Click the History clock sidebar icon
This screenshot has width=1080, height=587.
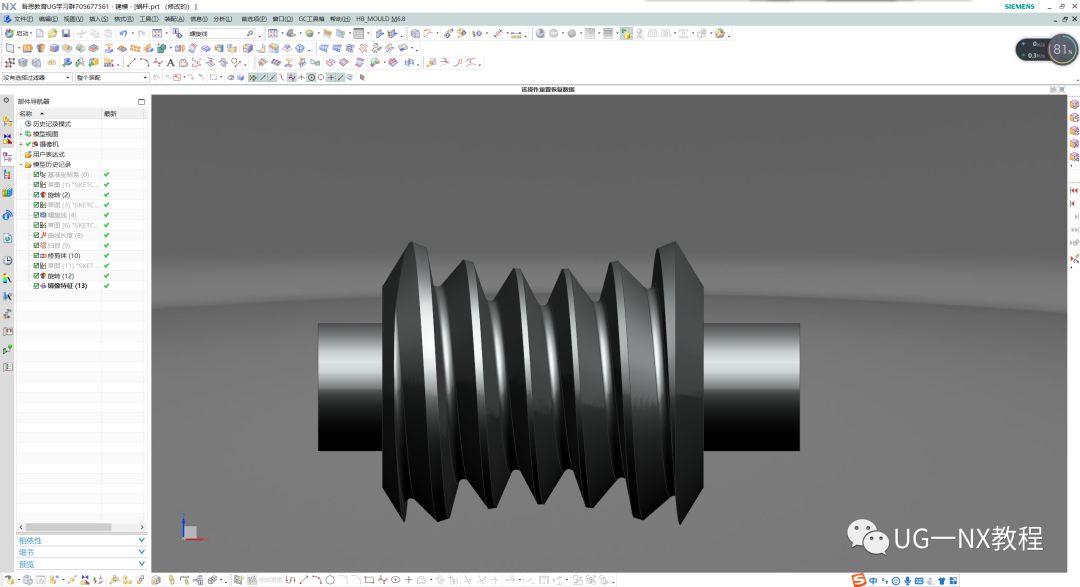(x=7, y=260)
